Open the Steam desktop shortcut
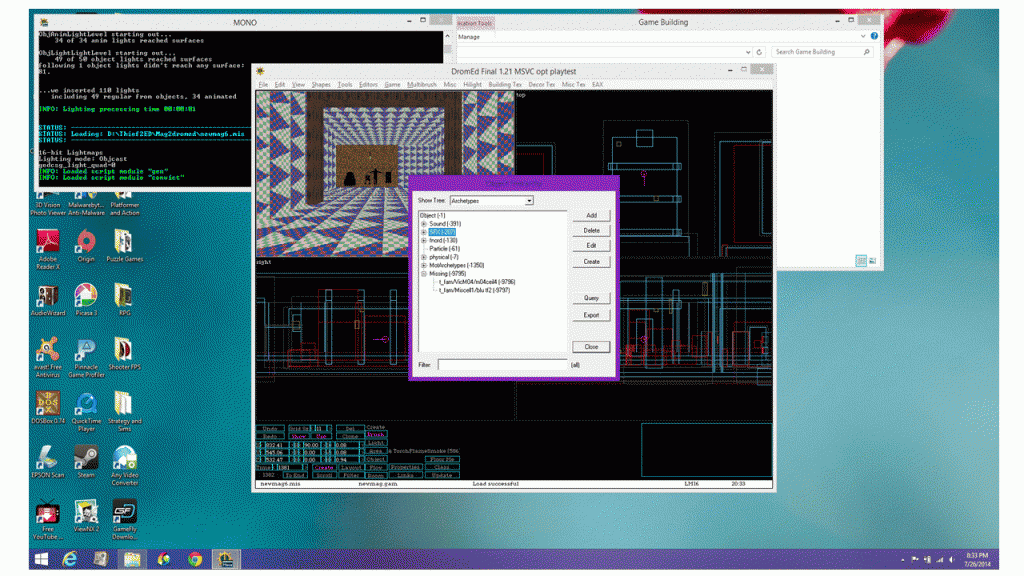Screen dimensions: 1024x576 point(85,458)
